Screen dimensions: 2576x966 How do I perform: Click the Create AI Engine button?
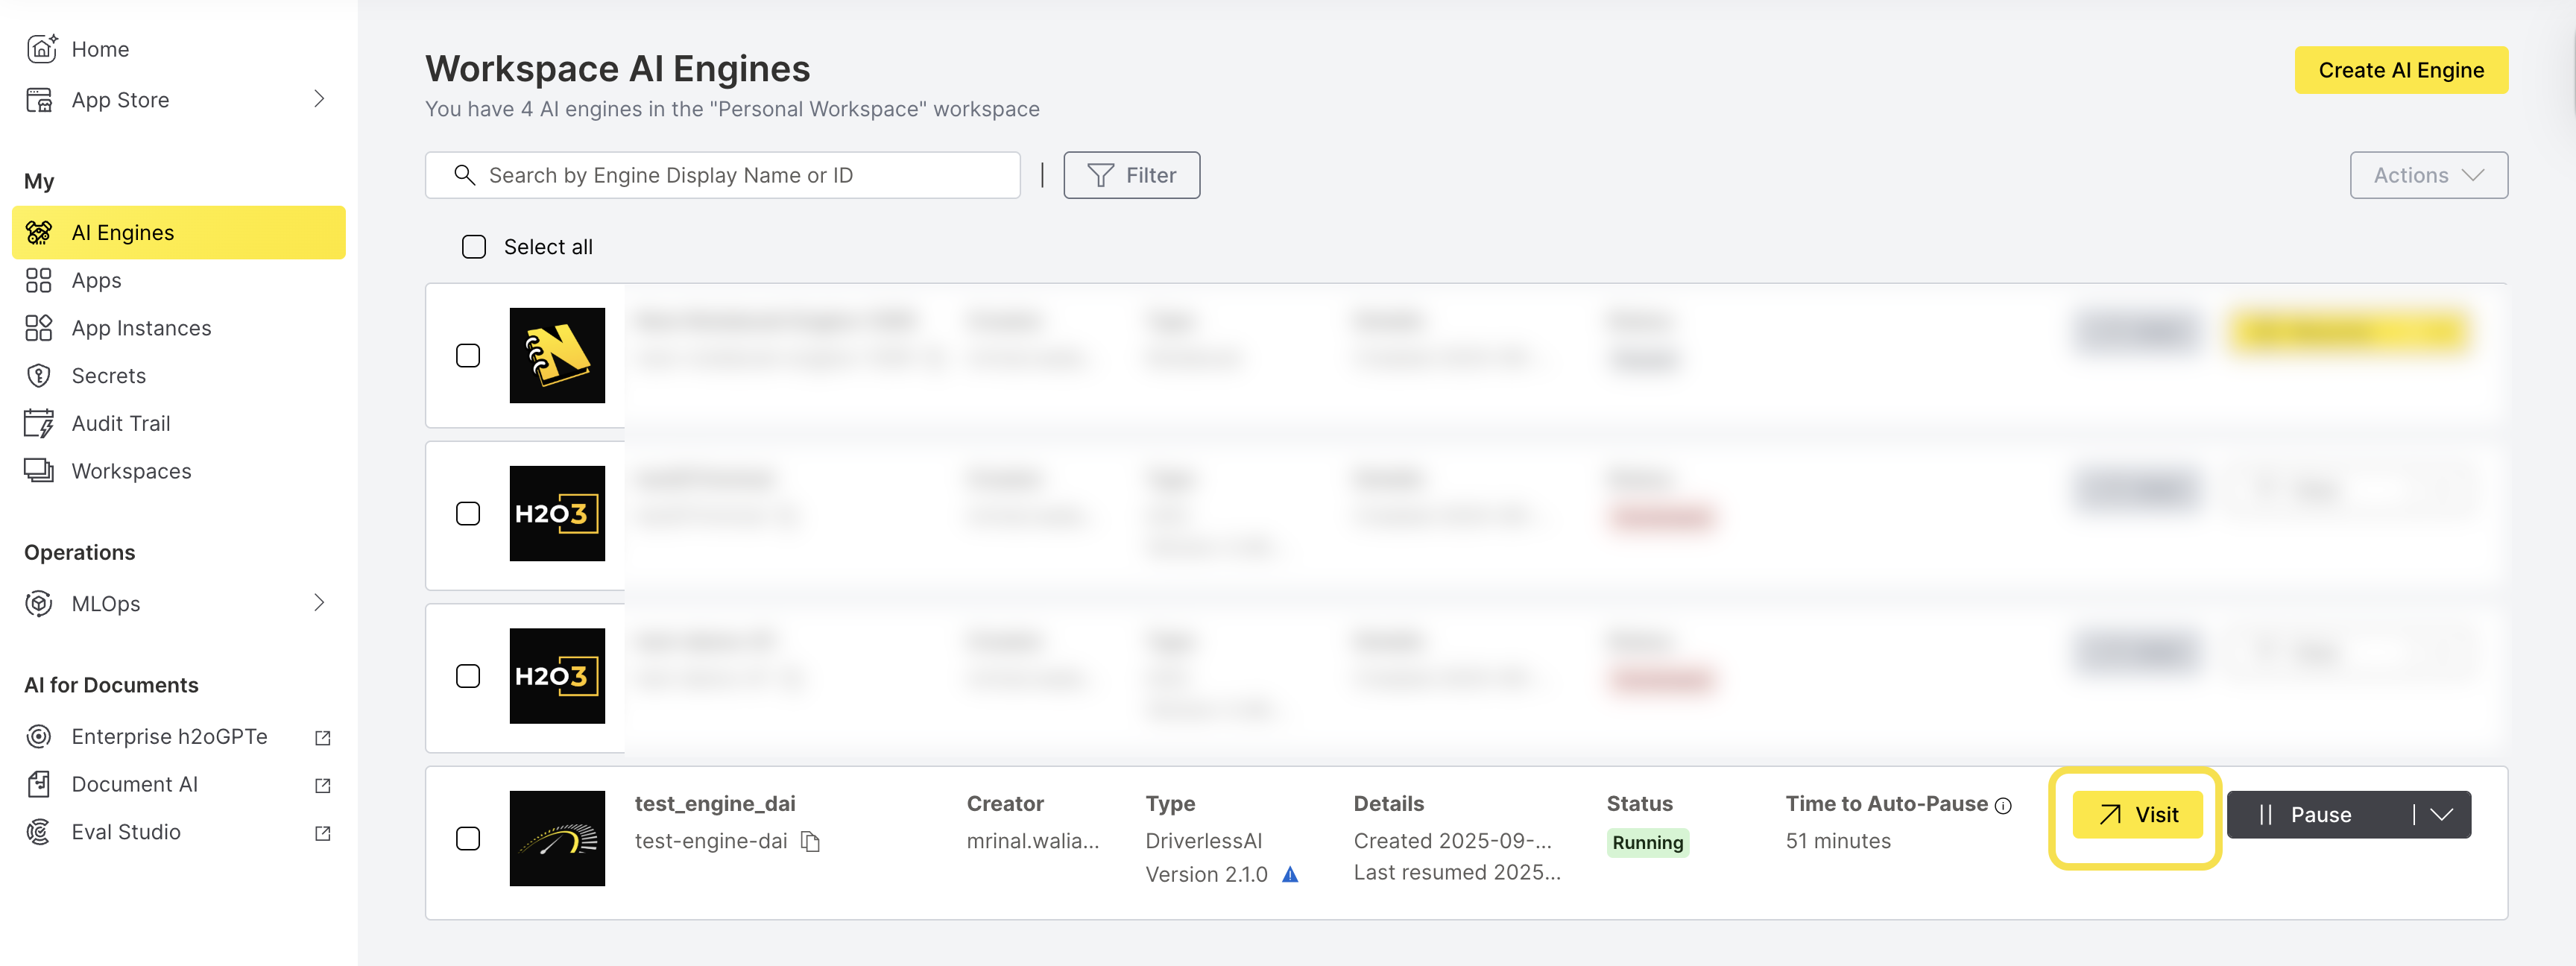pyautogui.click(x=2400, y=70)
